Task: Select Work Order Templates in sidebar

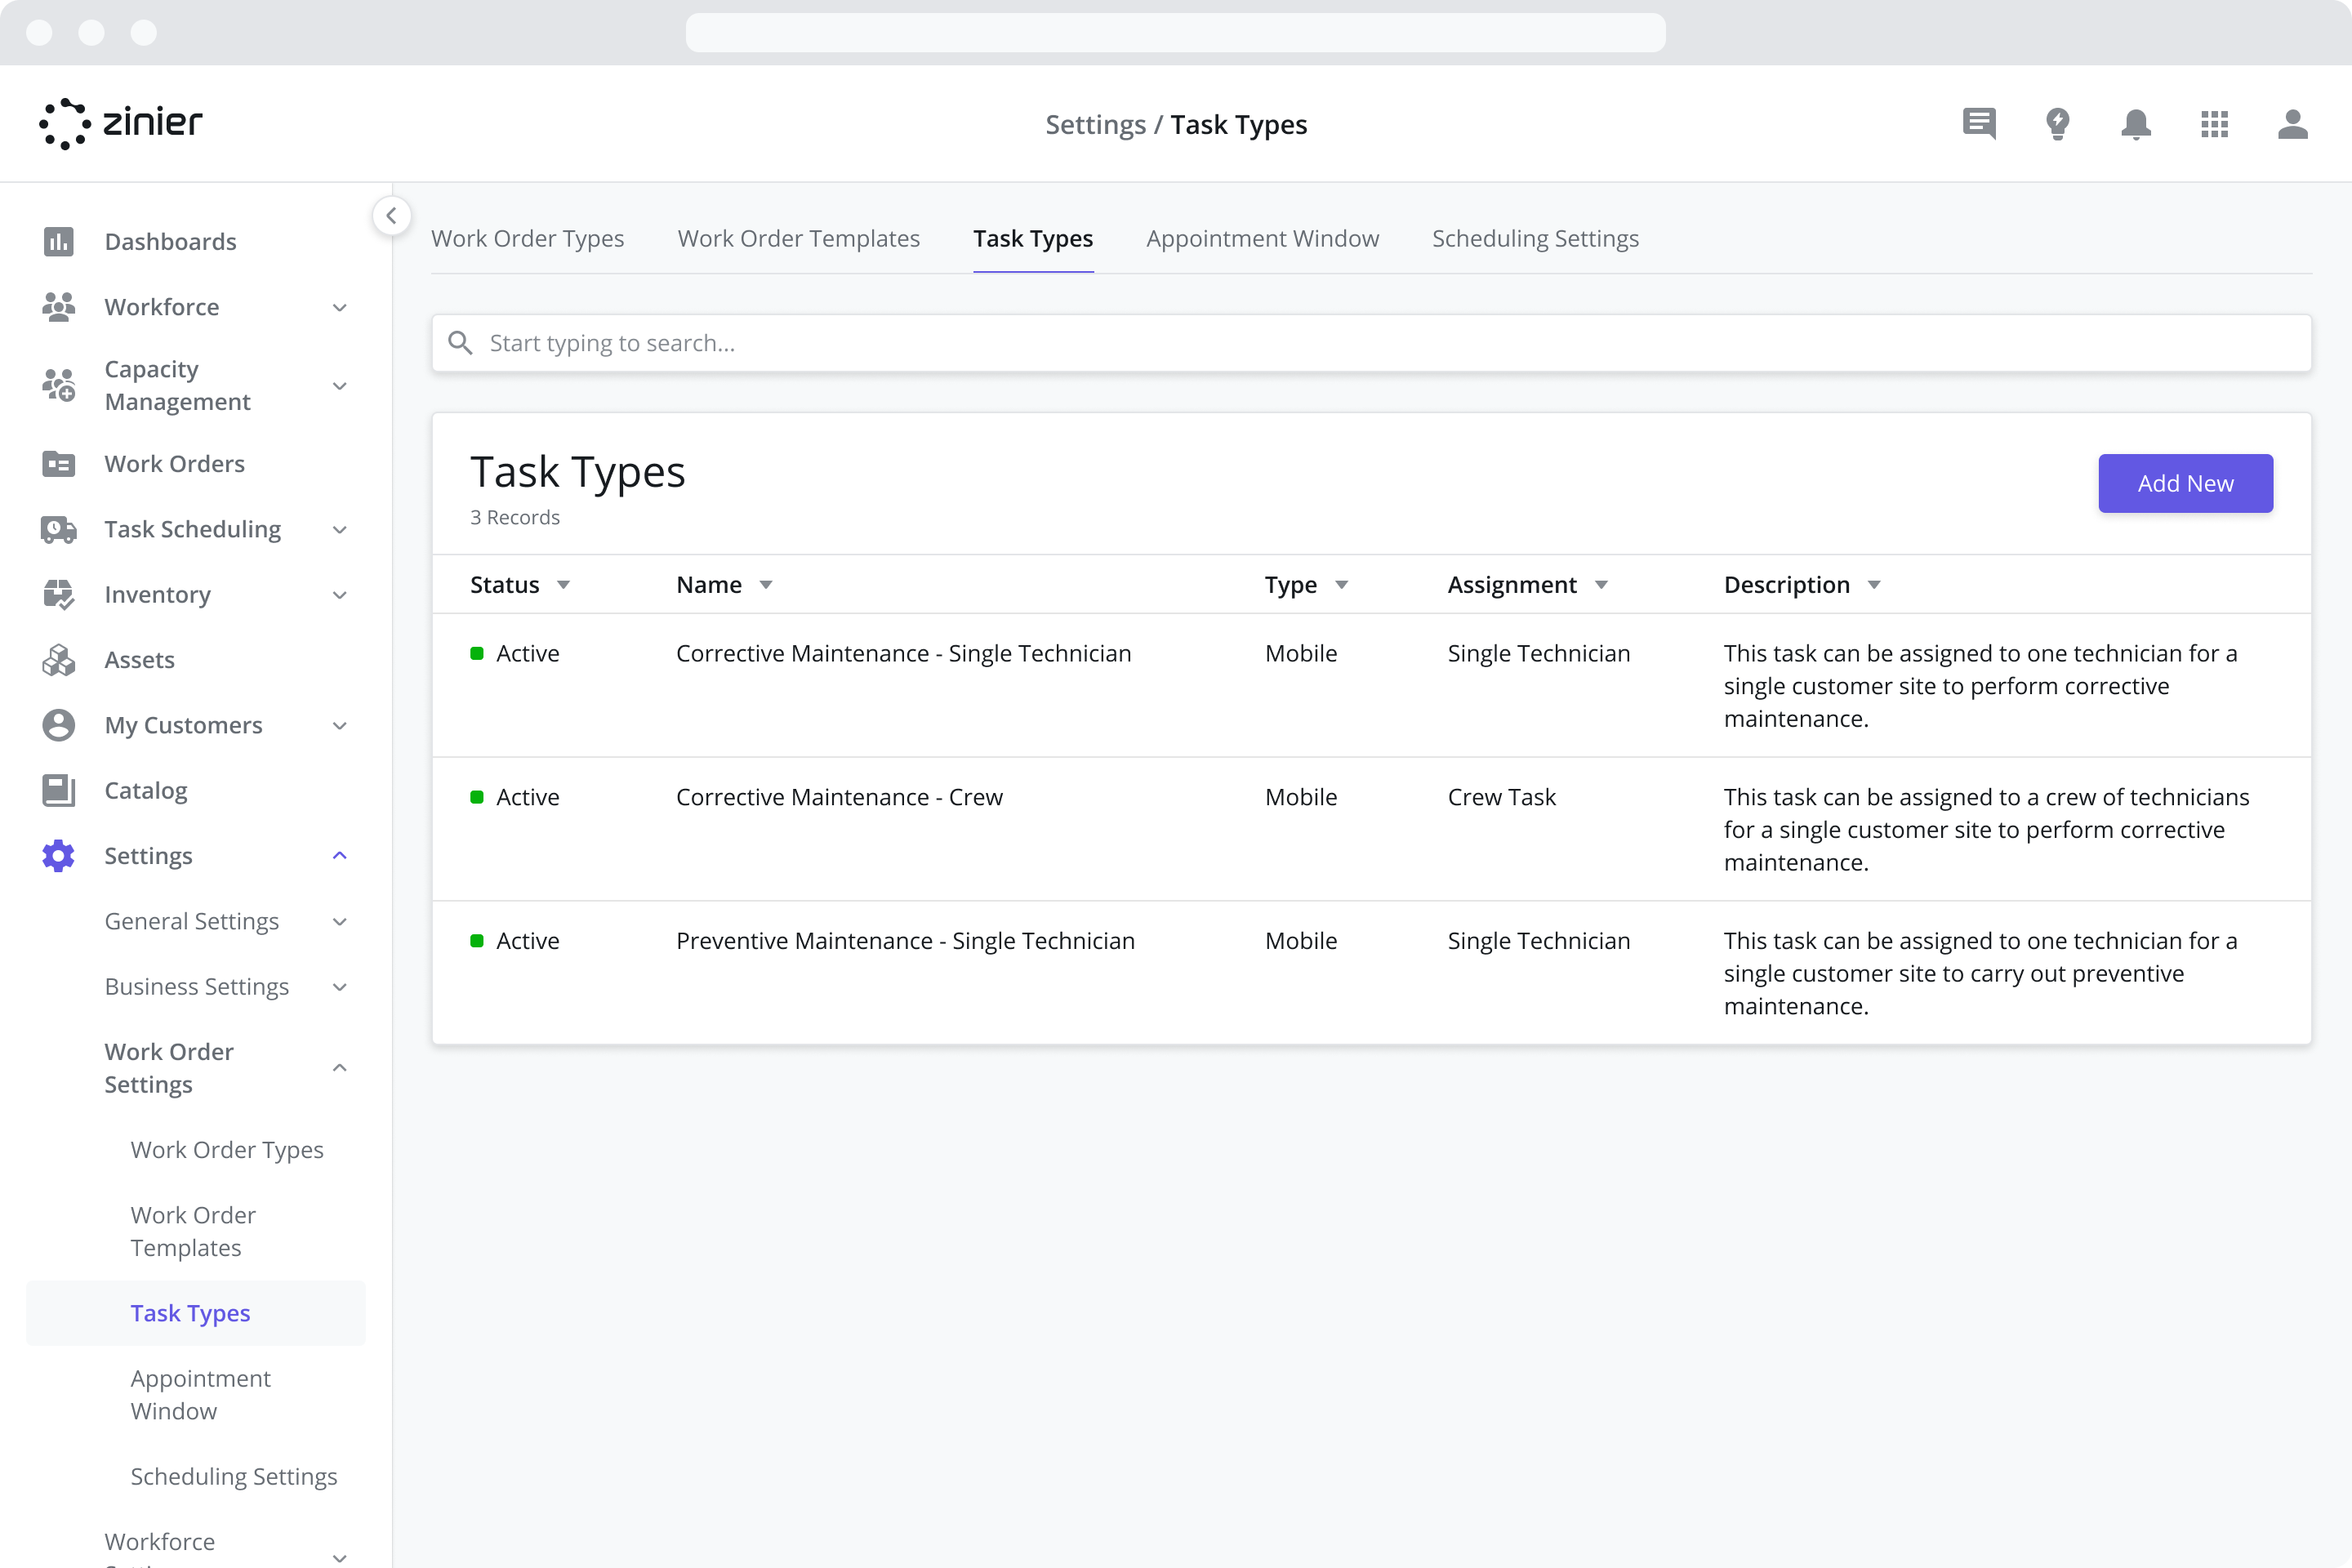Action: [193, 1231]
